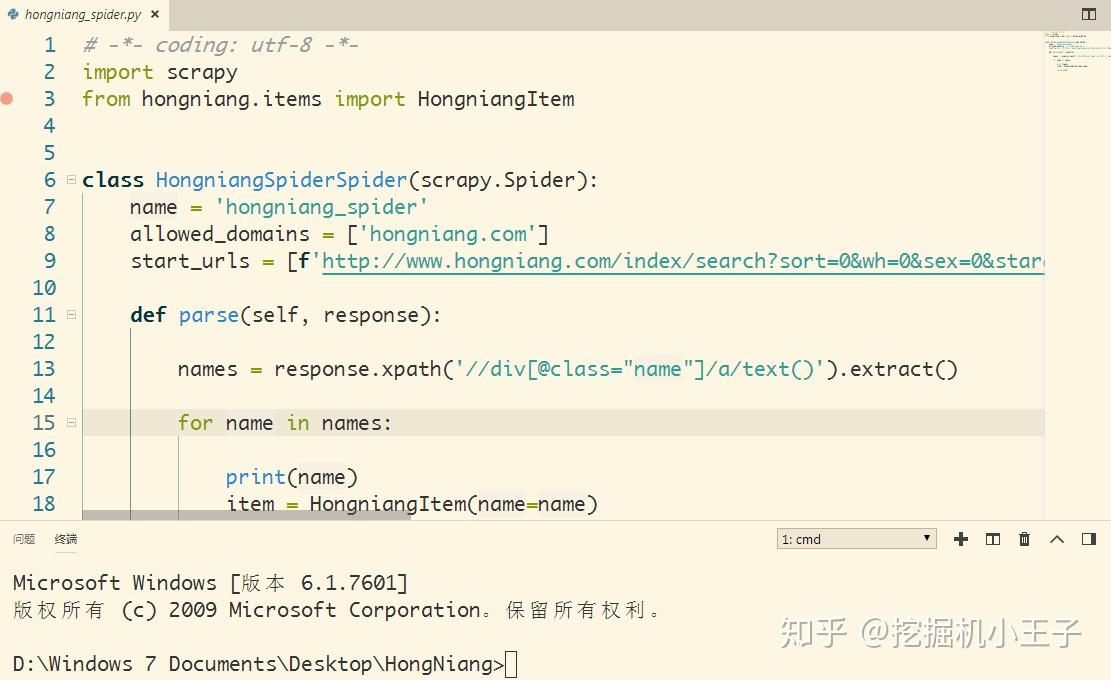Click the string 'hongniang_spider' on line 7

pos(321,207)
